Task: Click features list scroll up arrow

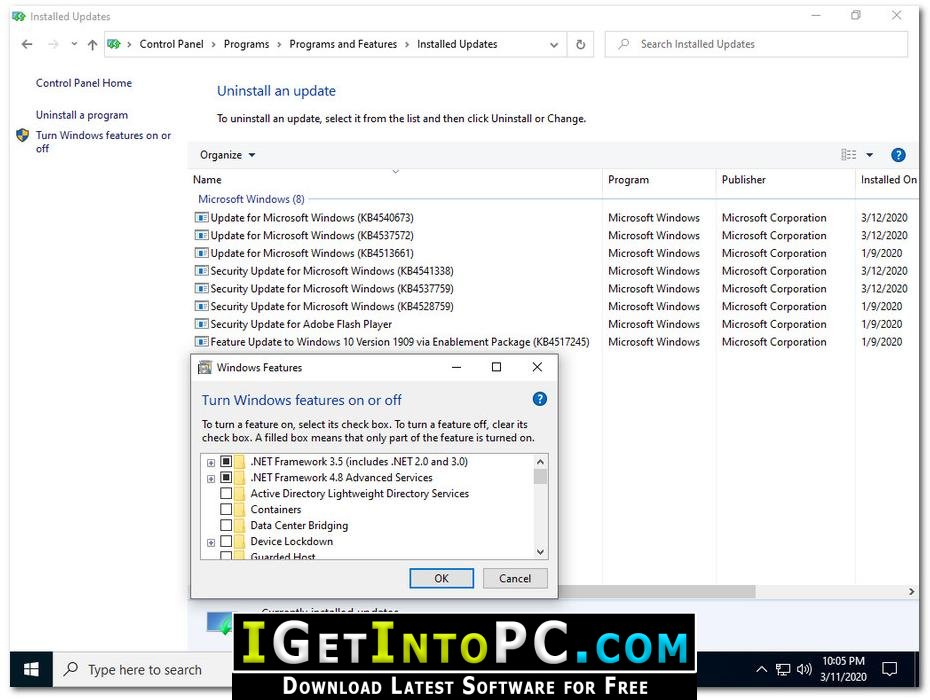Action: [x=540, y=462]
